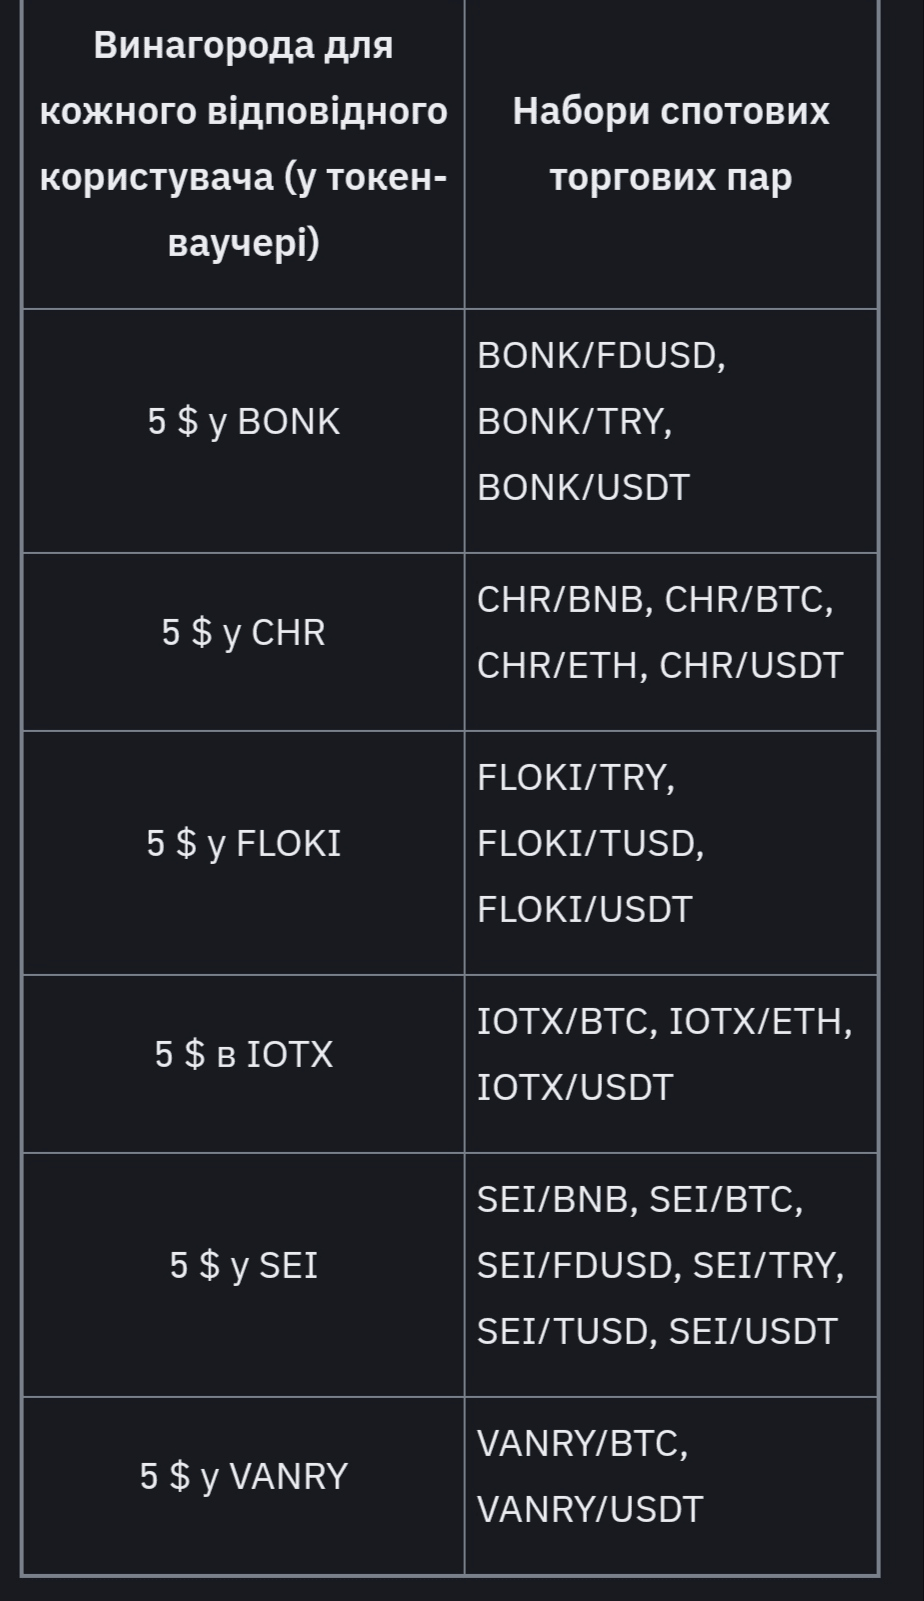Screen dimensions: 924x1601
Task: Select the '5 $ у SEI' cell
Action: (243, 1266)
